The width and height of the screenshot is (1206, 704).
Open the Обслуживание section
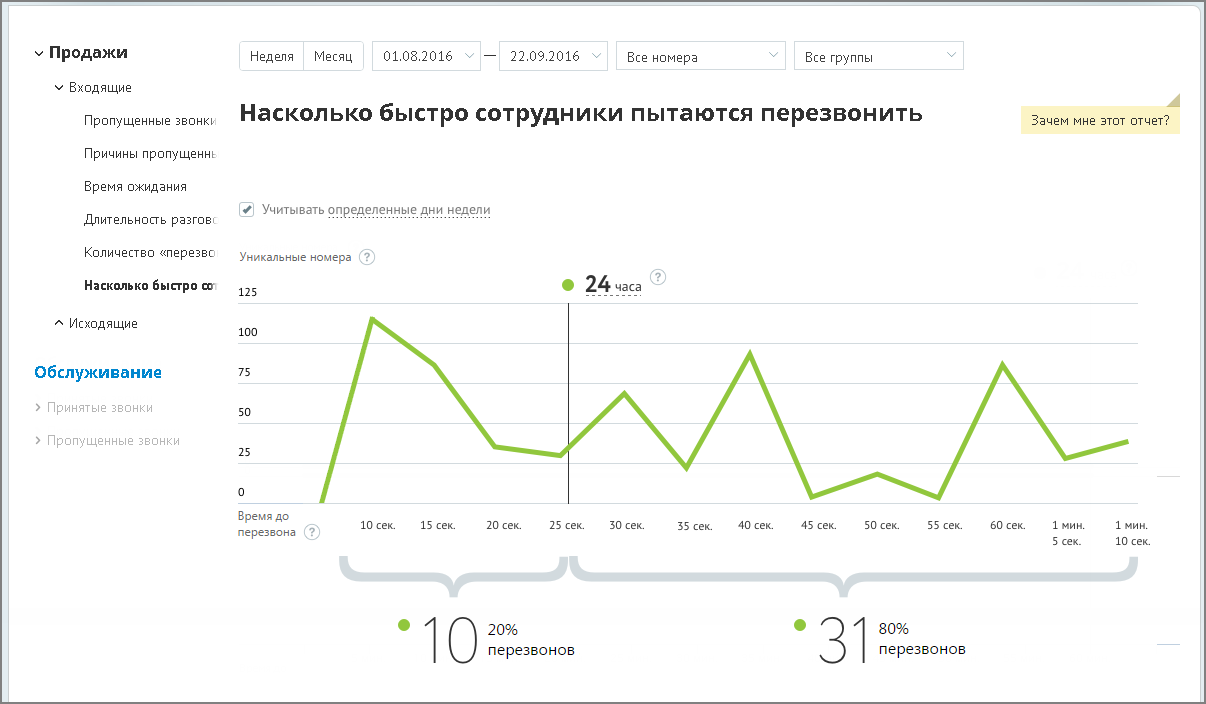click(98, 372)
